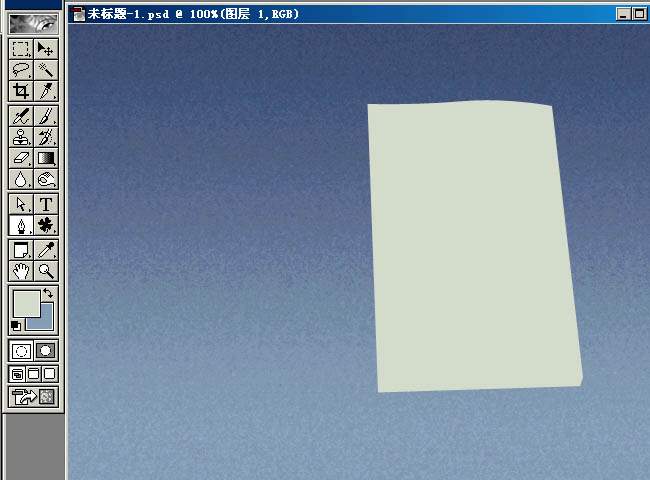Select the Zoom magnifier tool
Image resolution: width=650 pixels, height=480 pixels.
46,271
